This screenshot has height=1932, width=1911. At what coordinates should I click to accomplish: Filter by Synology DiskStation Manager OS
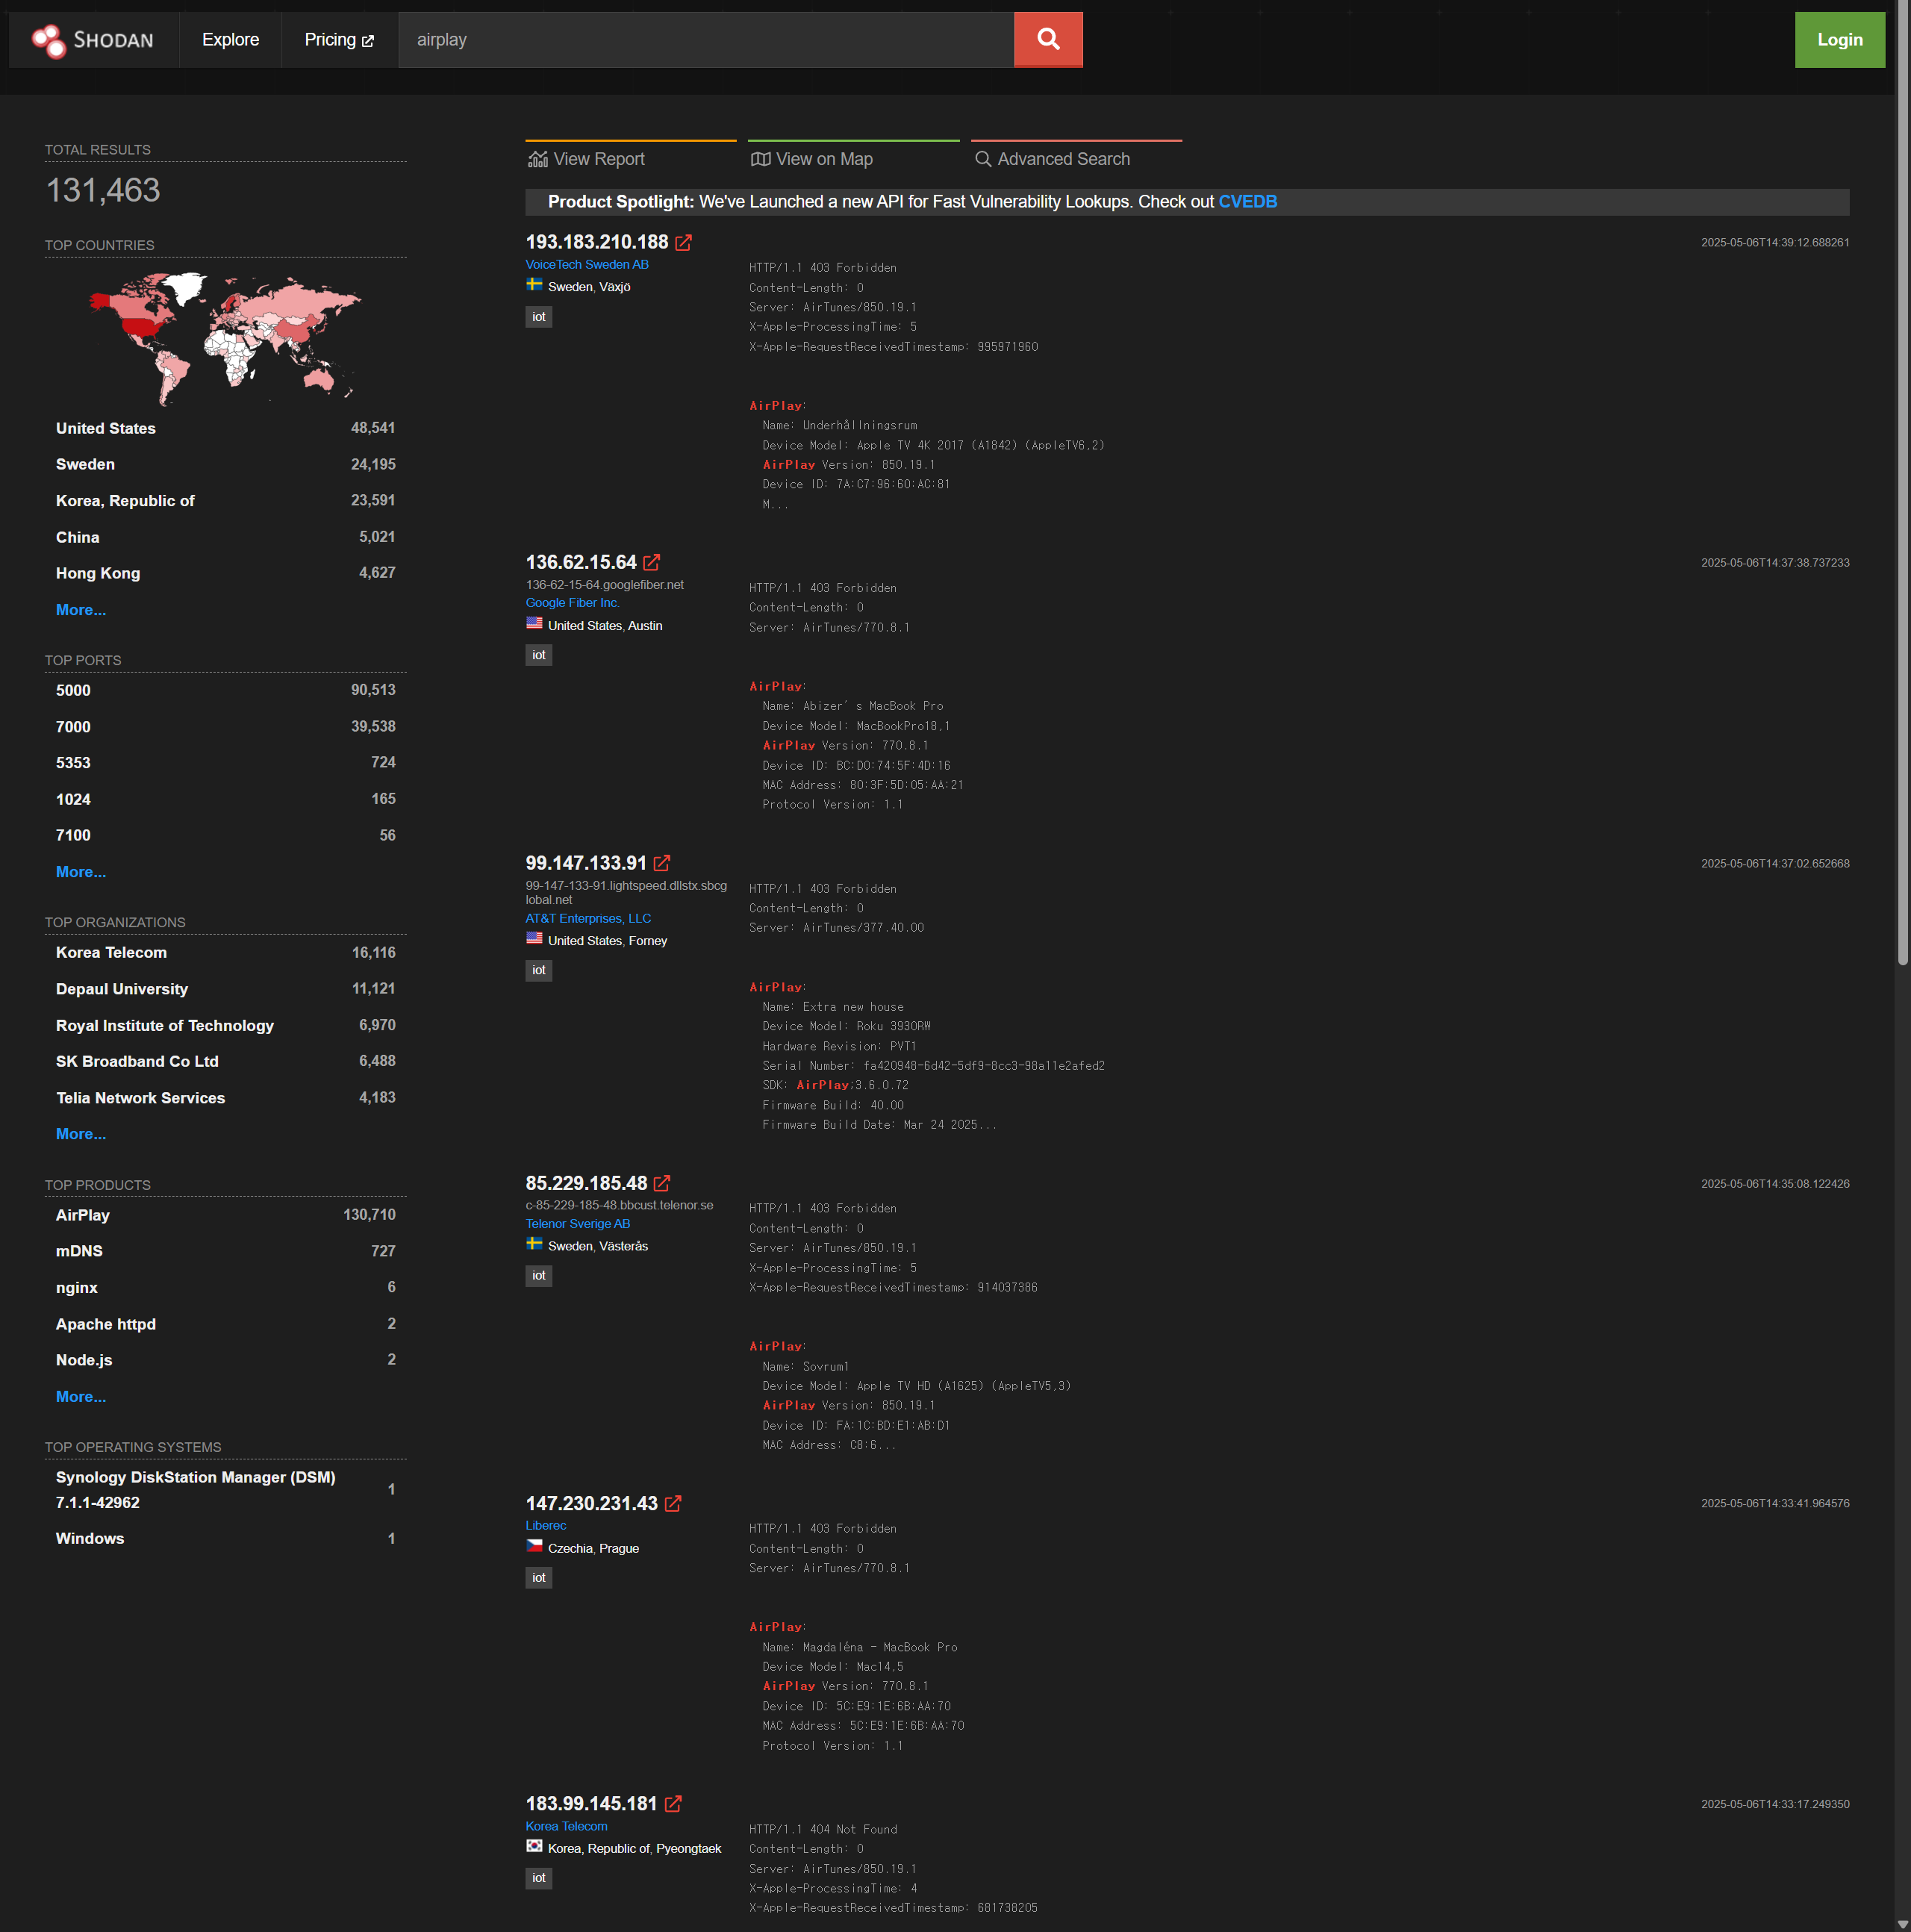[225, 1490]
